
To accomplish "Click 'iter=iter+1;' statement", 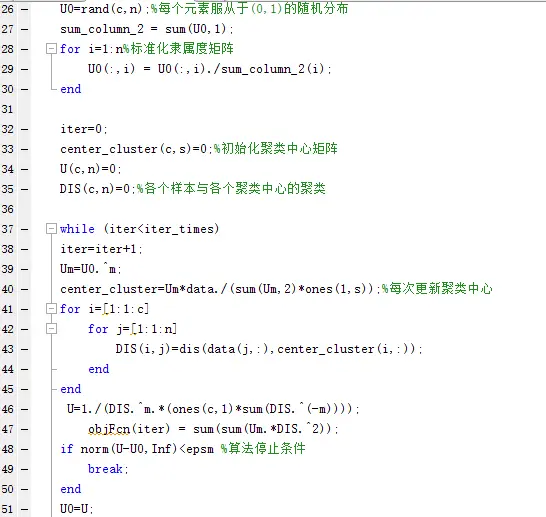I will click(101, 249).
